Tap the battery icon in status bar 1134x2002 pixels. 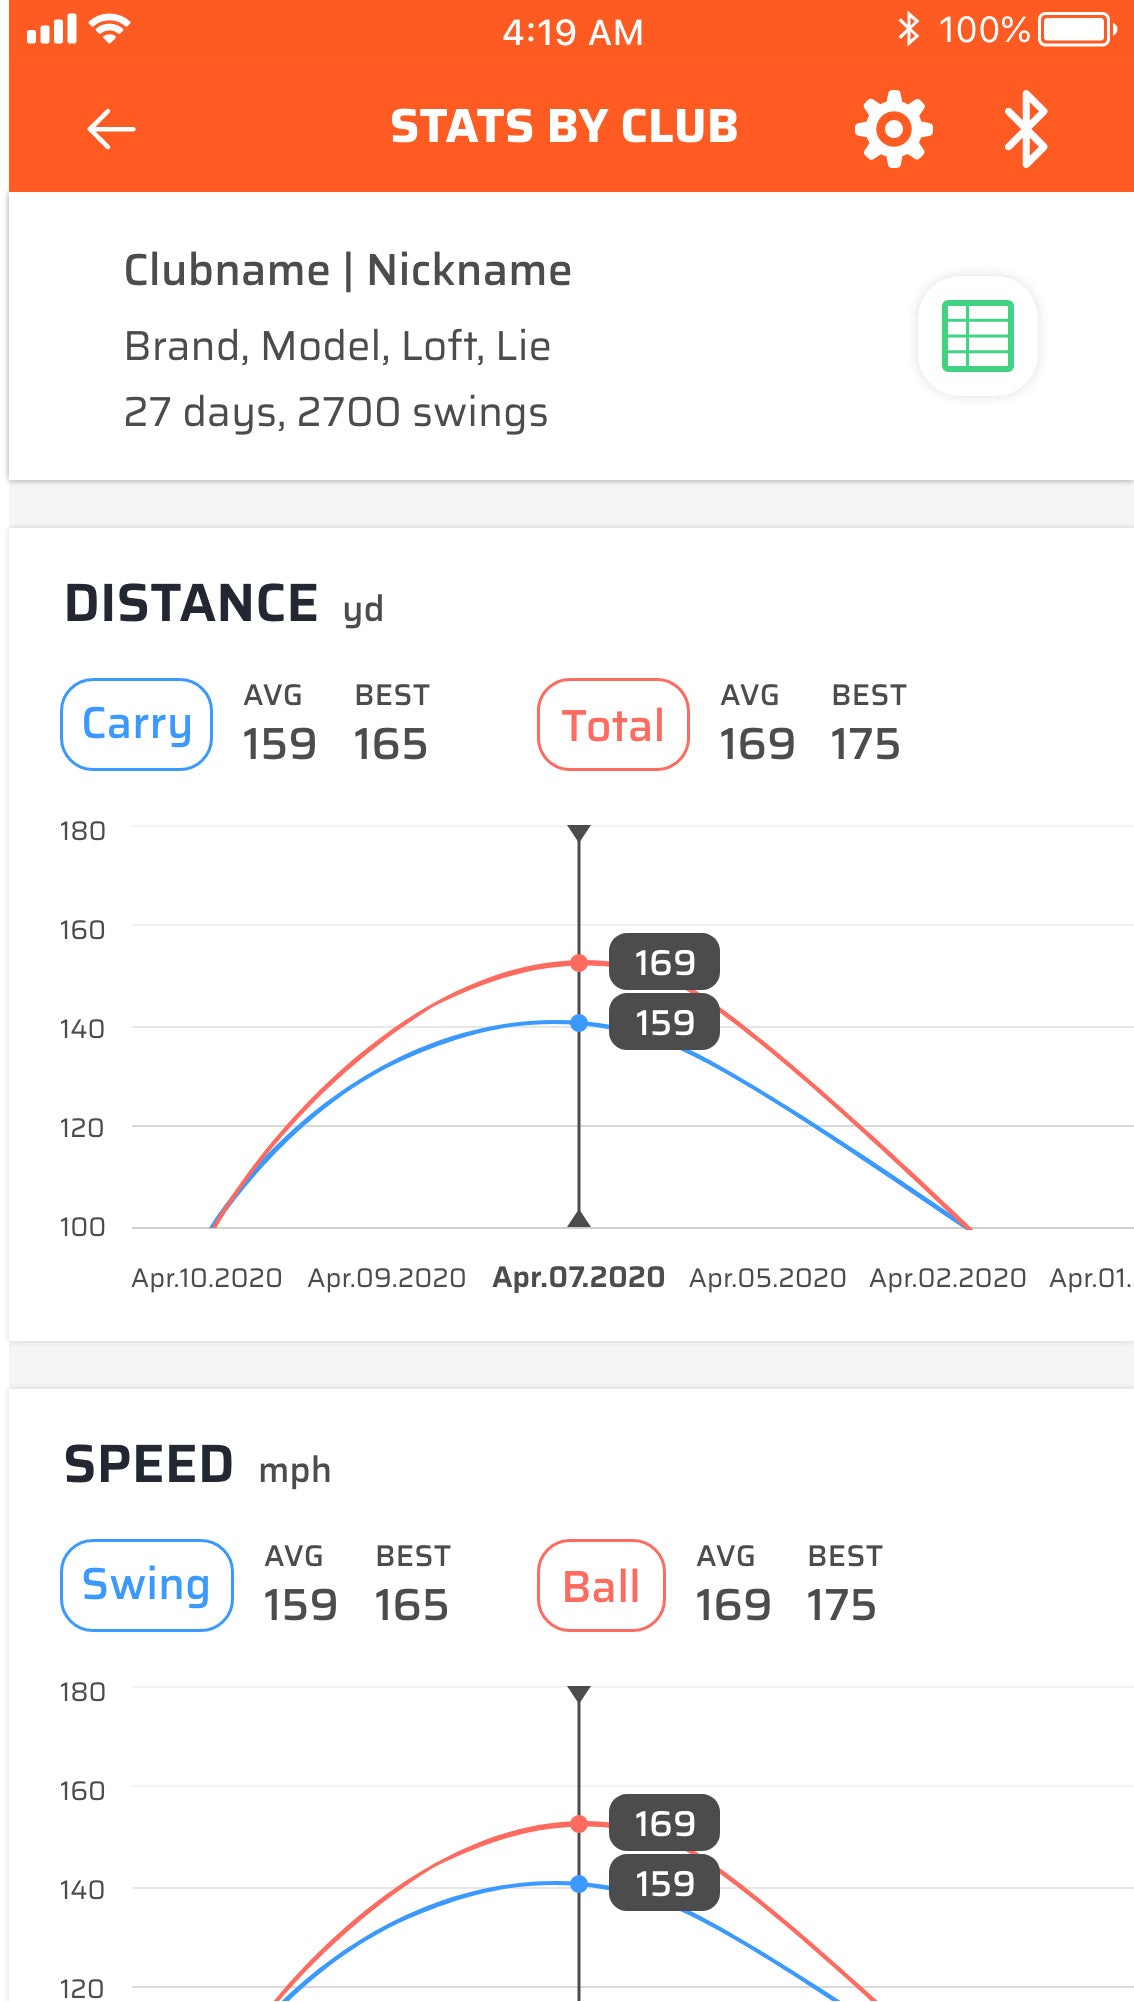coord(1077,30)
